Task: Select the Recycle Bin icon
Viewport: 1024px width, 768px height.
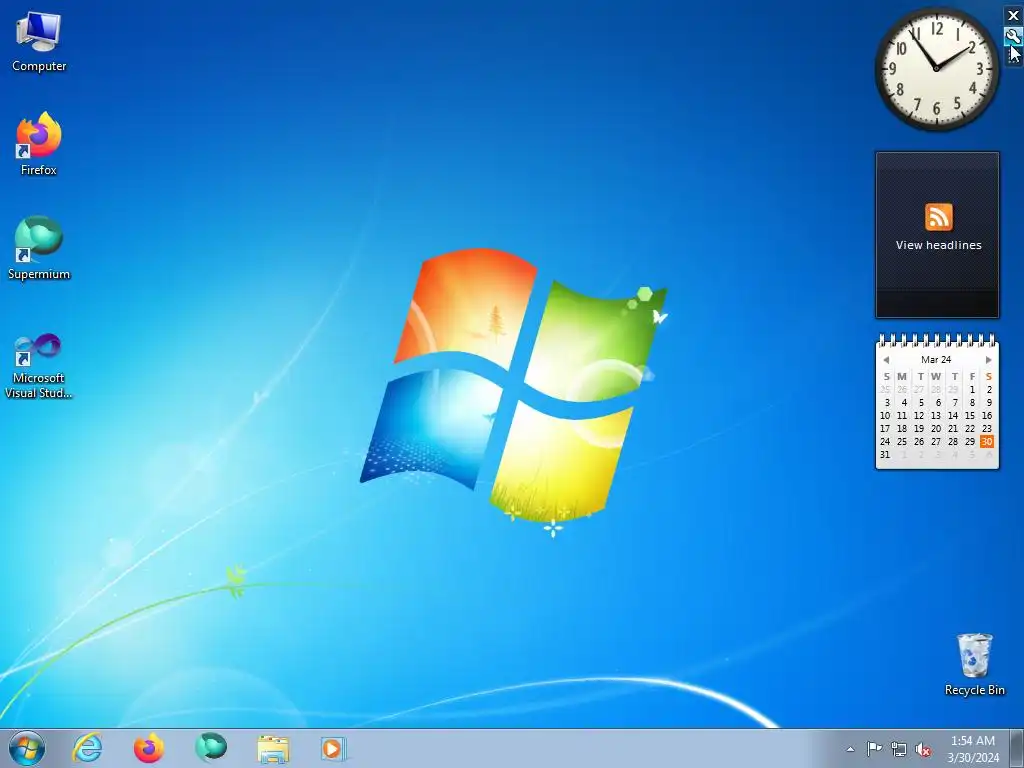Action: click(x=974, y=664)
